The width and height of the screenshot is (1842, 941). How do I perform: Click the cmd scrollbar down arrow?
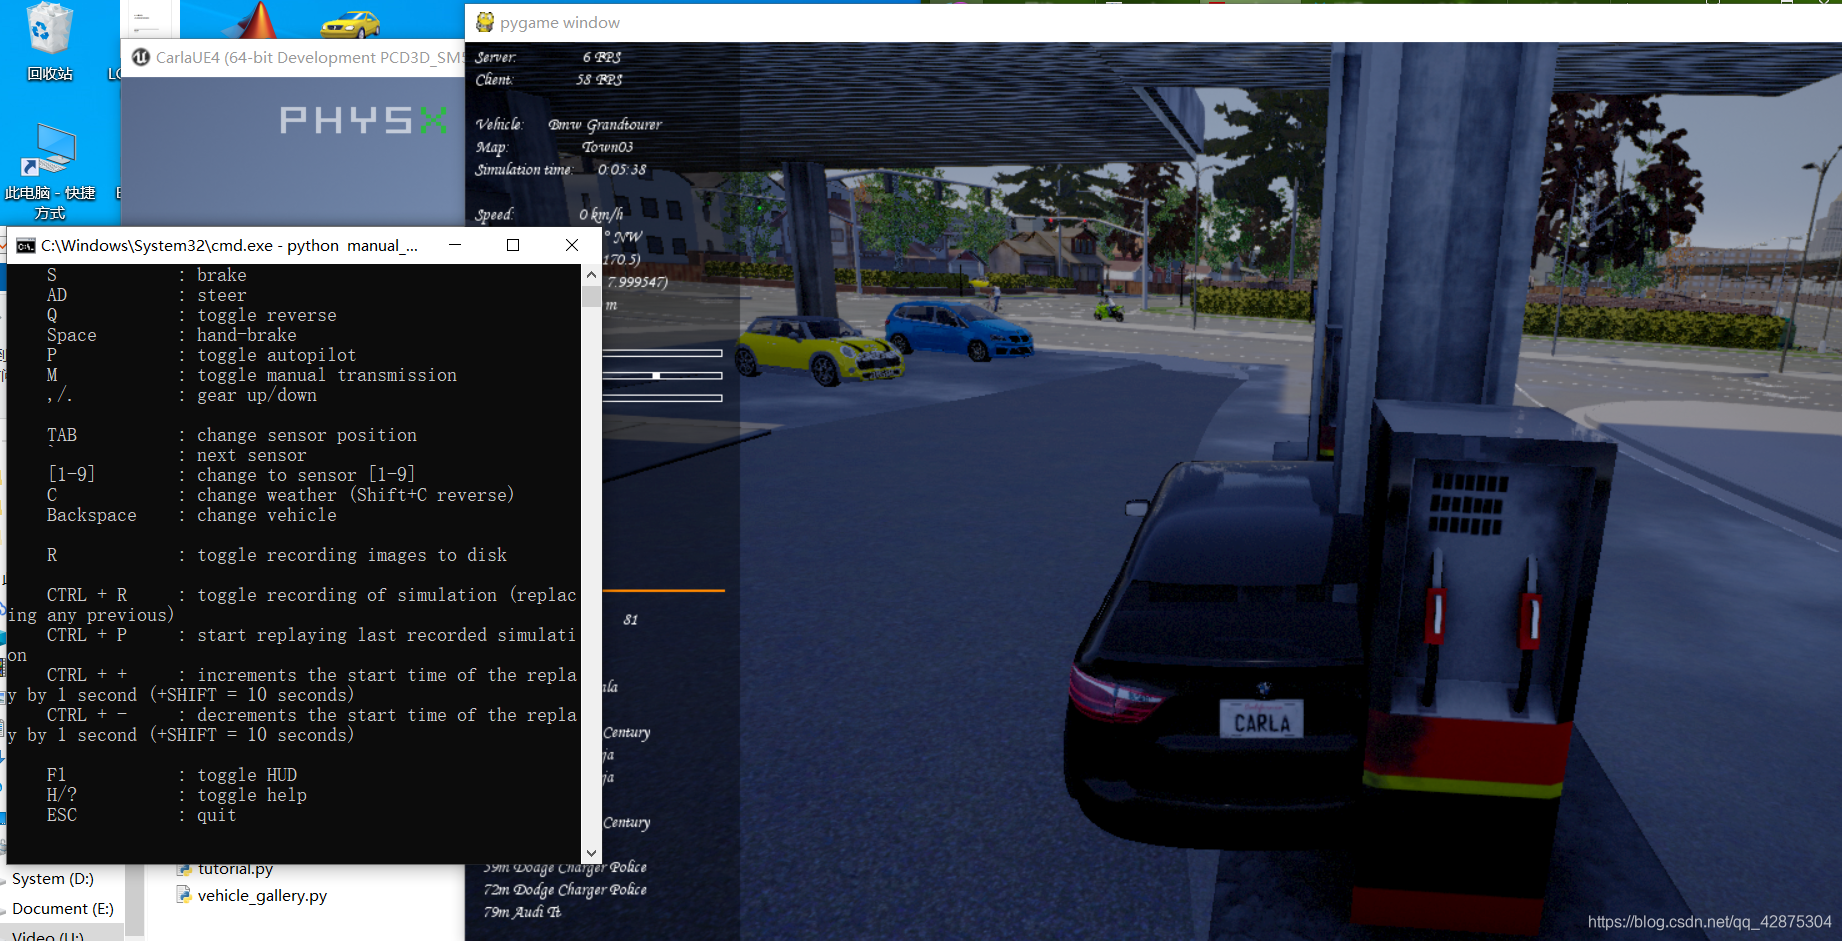coord(591,853)
